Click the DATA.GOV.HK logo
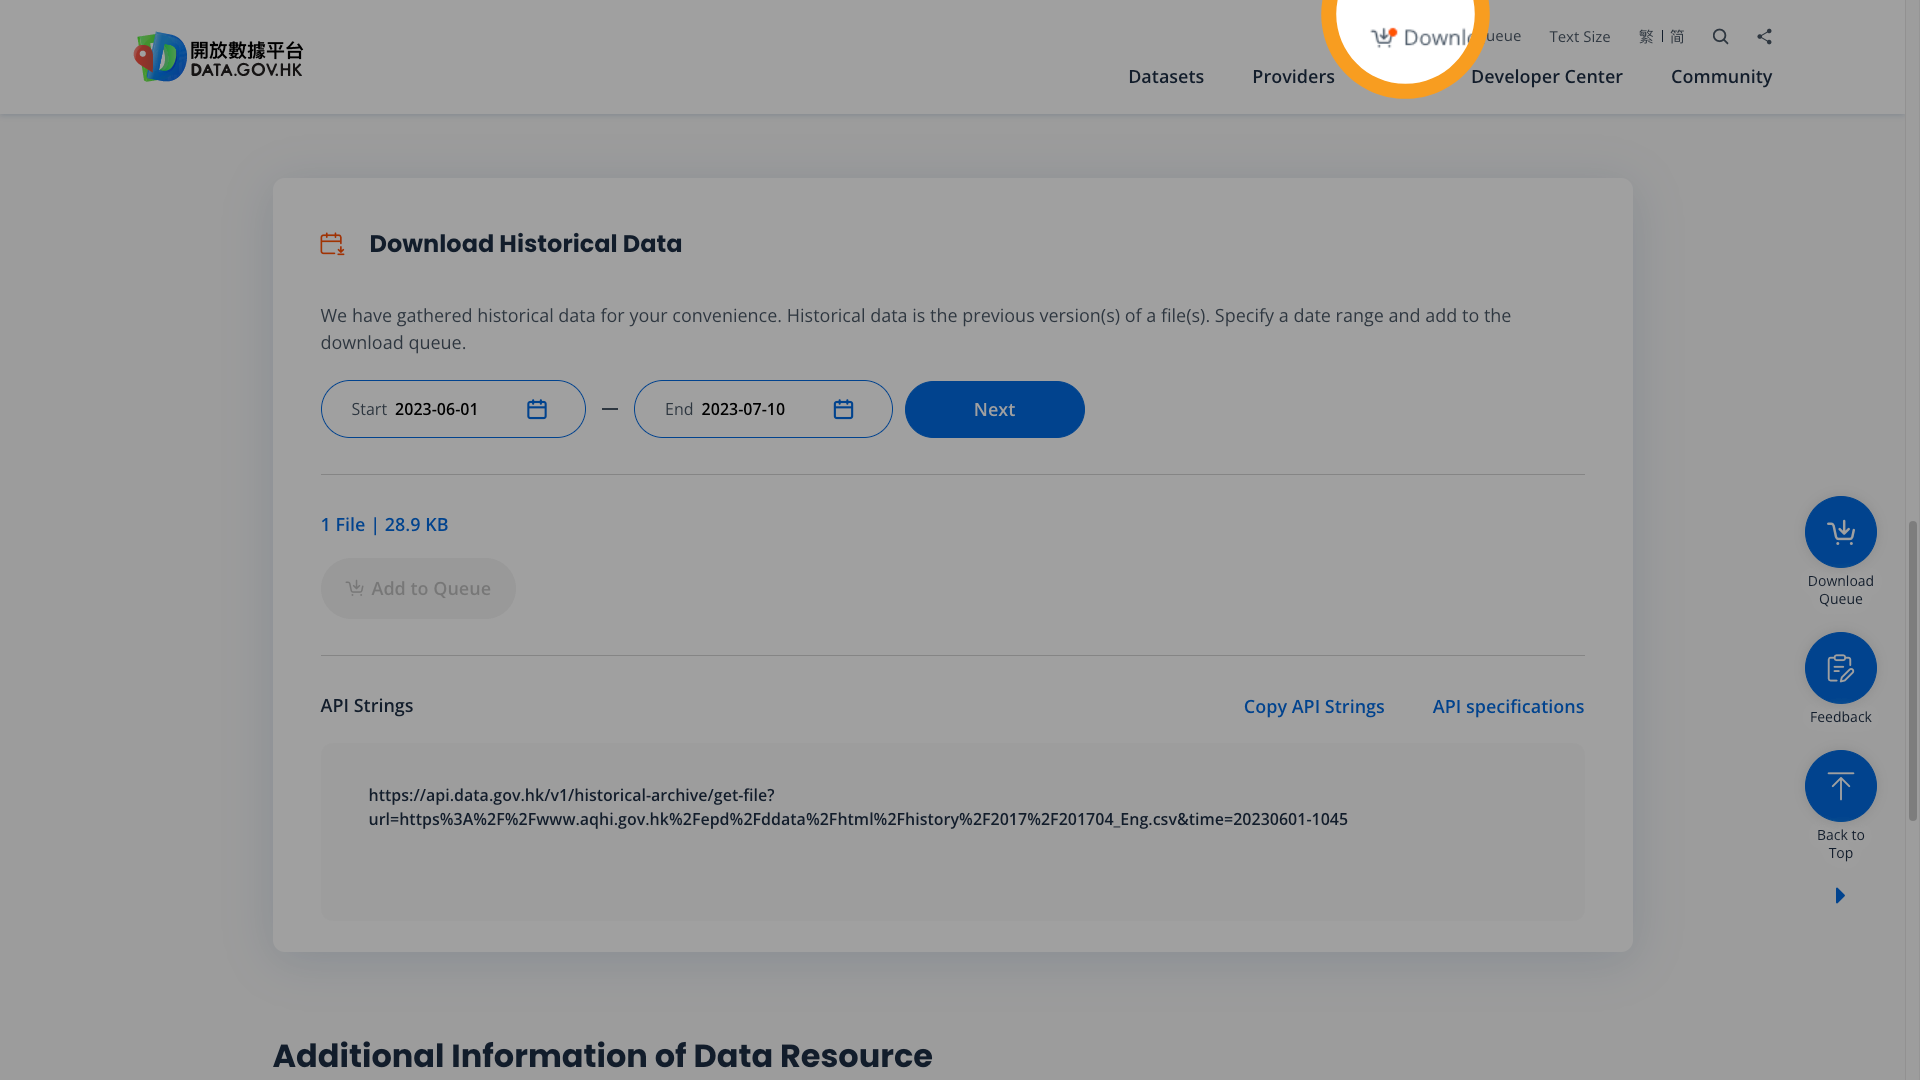The height and width of the screenshot is (1080, 1920). [x=218, y=57]
